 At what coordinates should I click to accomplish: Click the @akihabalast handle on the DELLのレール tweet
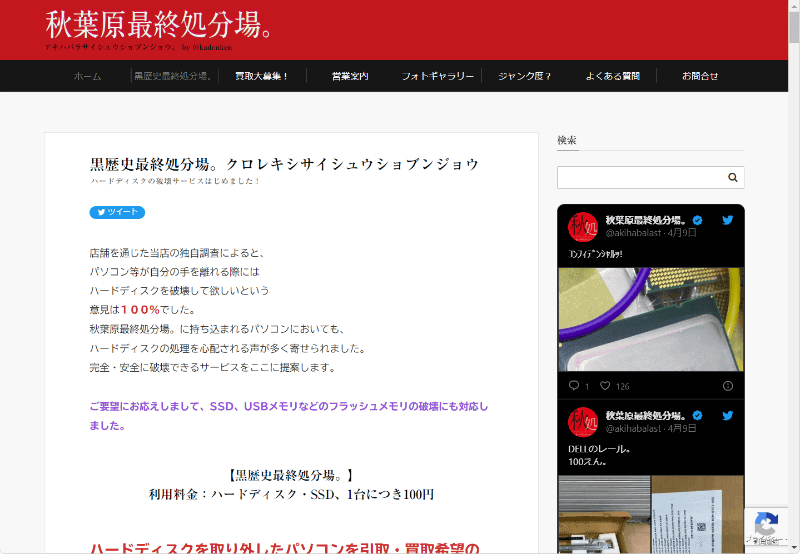coord(633,429)
